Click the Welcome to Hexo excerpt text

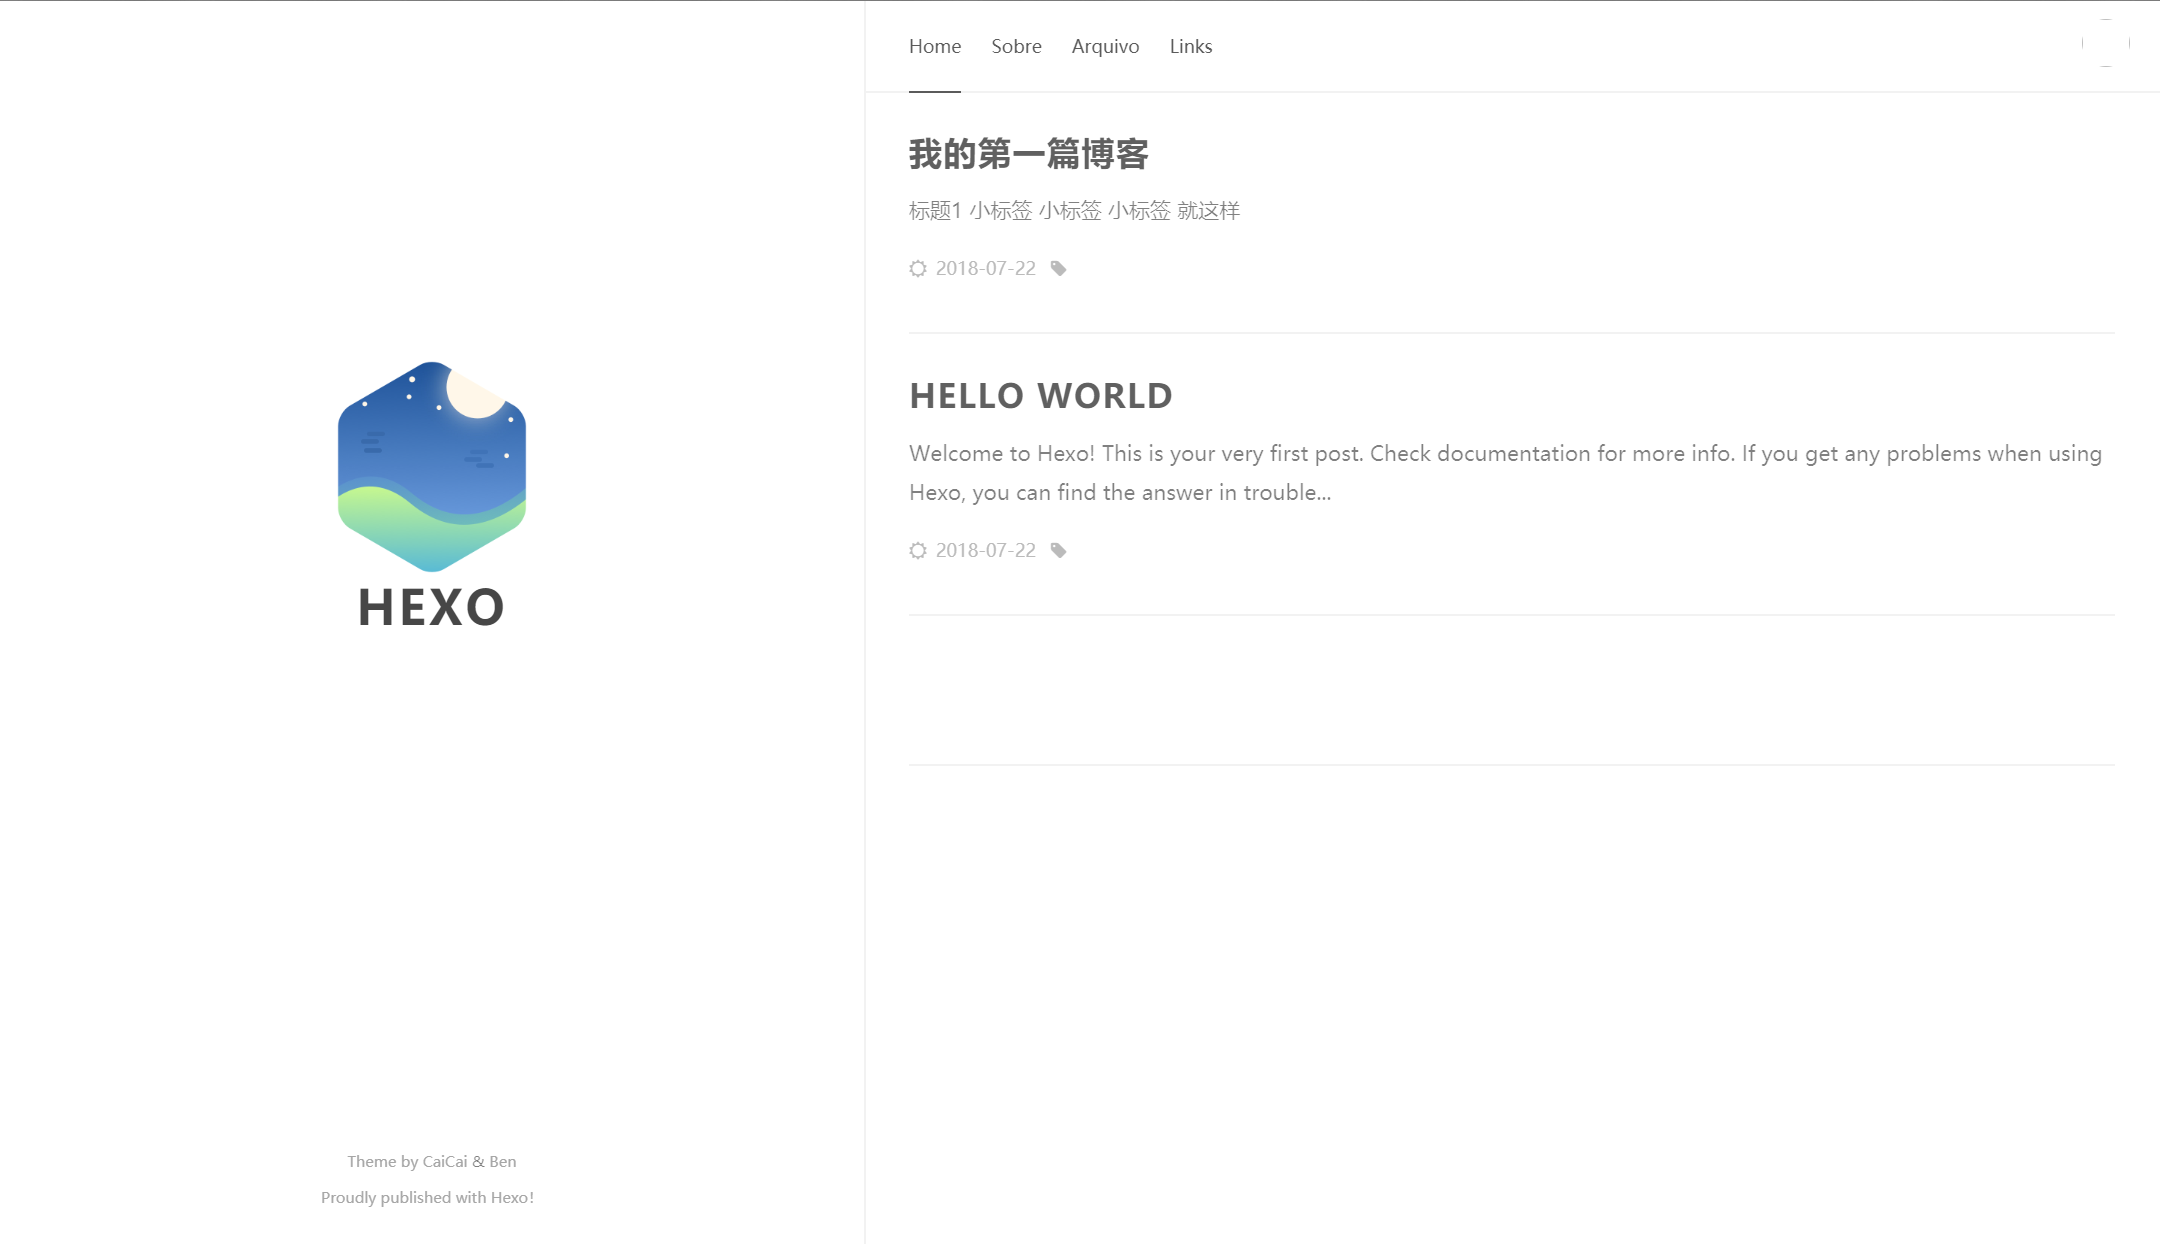coord(1504,472)
